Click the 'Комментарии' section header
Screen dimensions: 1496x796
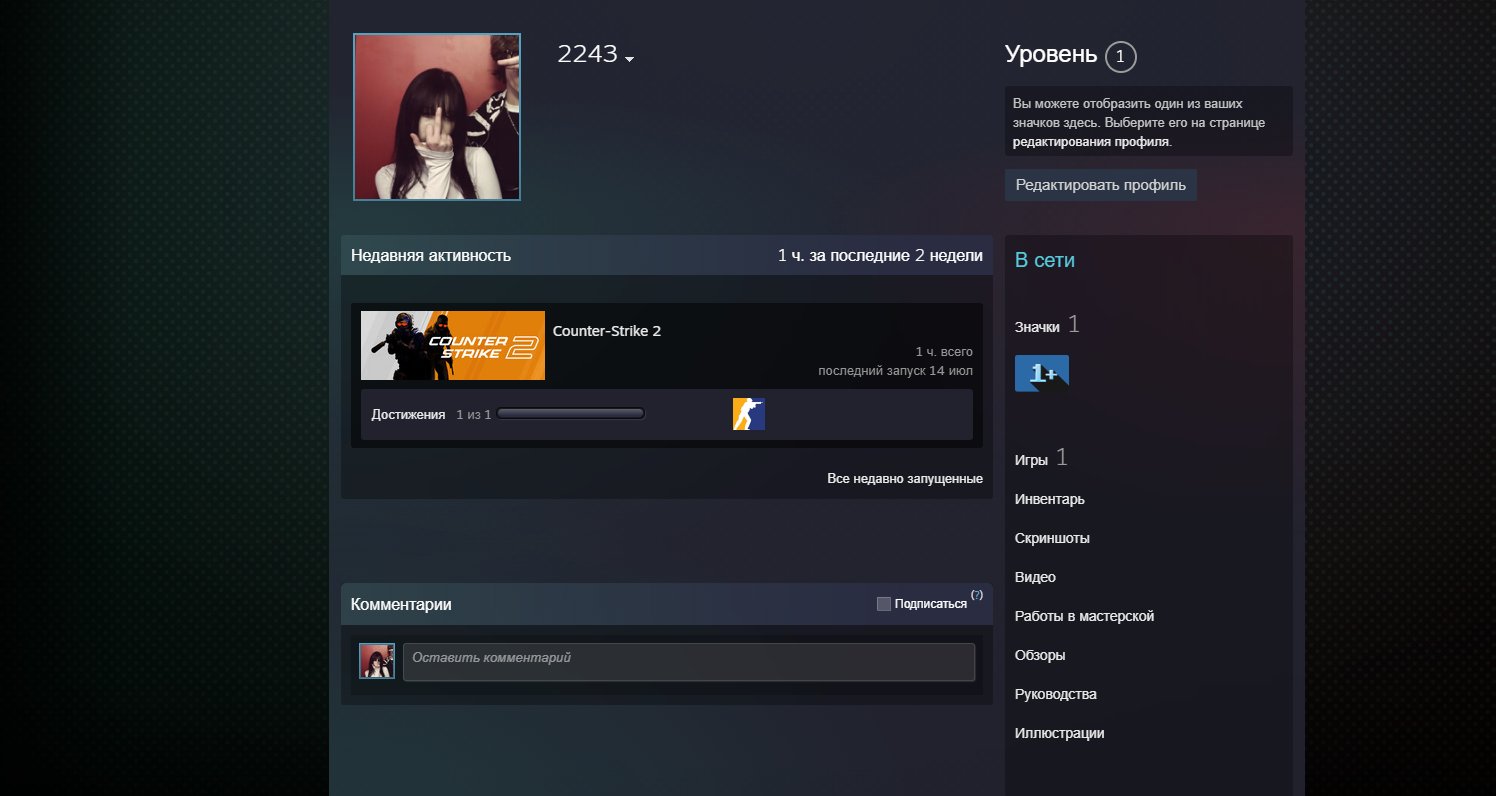[401, 604]
